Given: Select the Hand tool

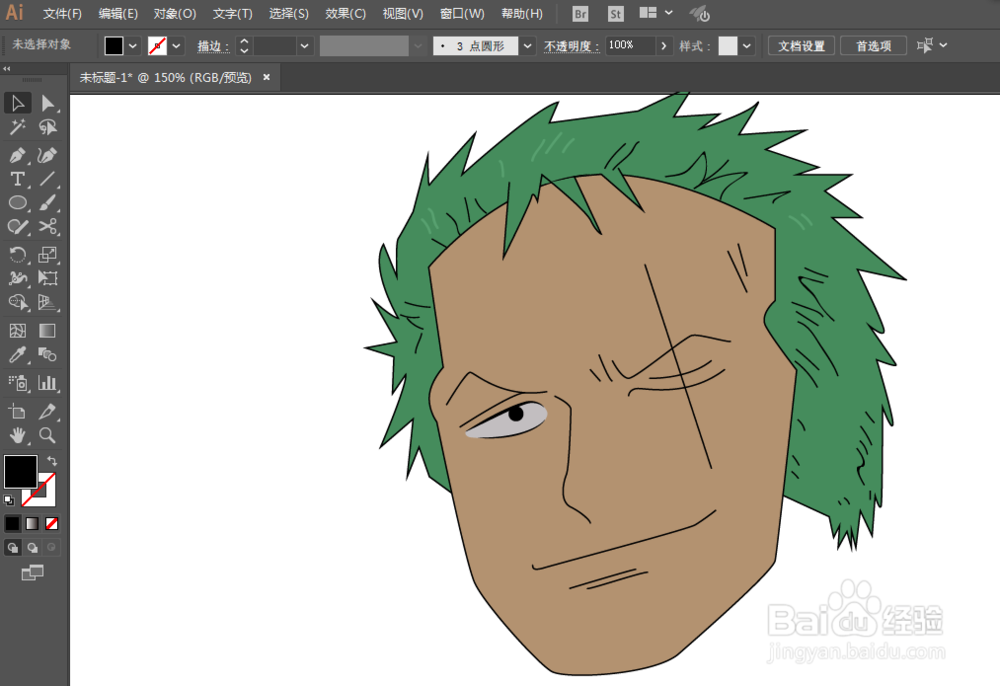Looking at the screenshot, I should (x=16, y=435).
